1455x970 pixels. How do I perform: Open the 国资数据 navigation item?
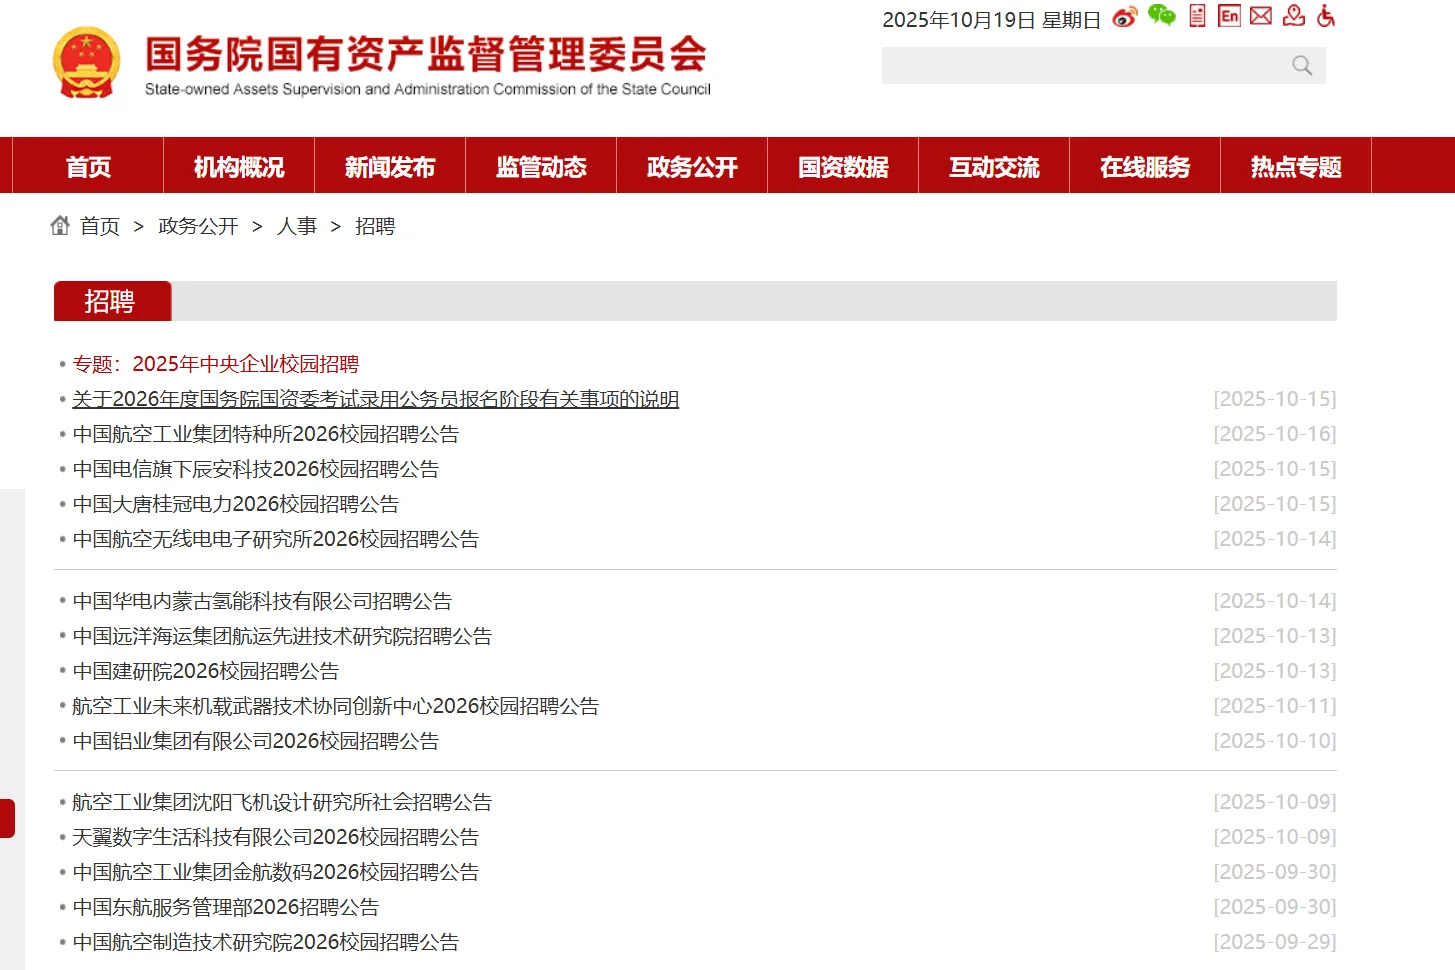(x=843, y=166)
